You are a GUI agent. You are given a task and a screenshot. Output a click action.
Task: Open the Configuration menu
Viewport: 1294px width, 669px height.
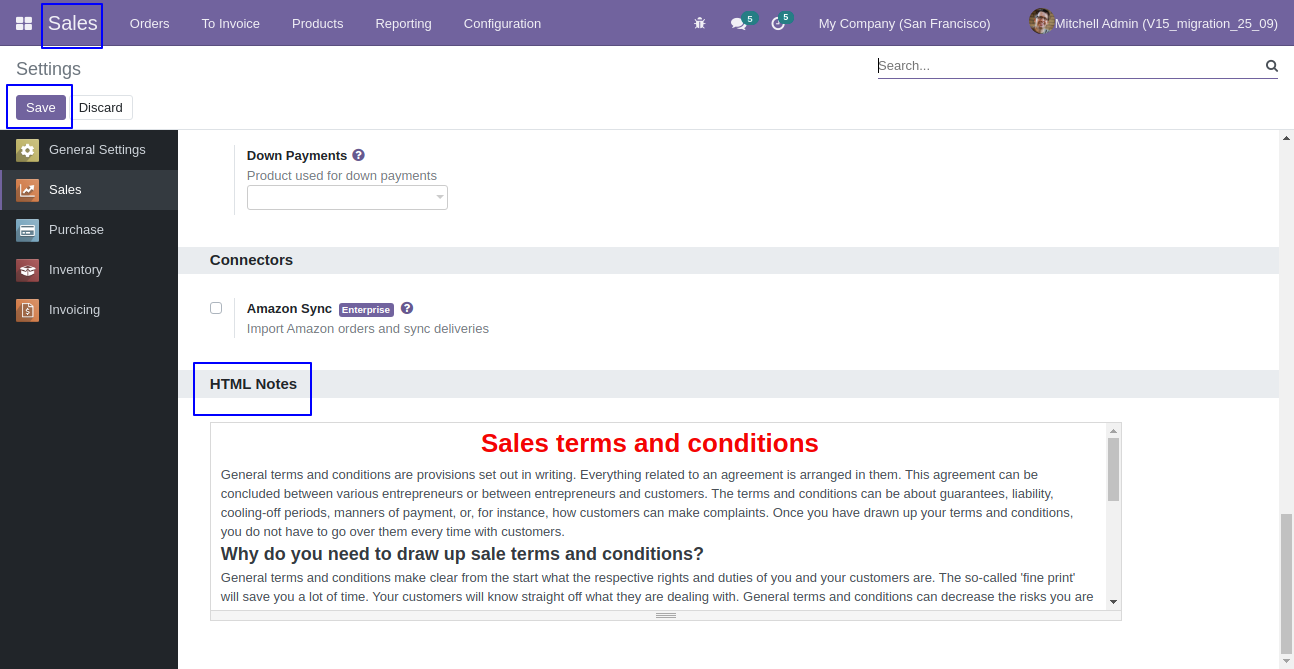[502, 23]
